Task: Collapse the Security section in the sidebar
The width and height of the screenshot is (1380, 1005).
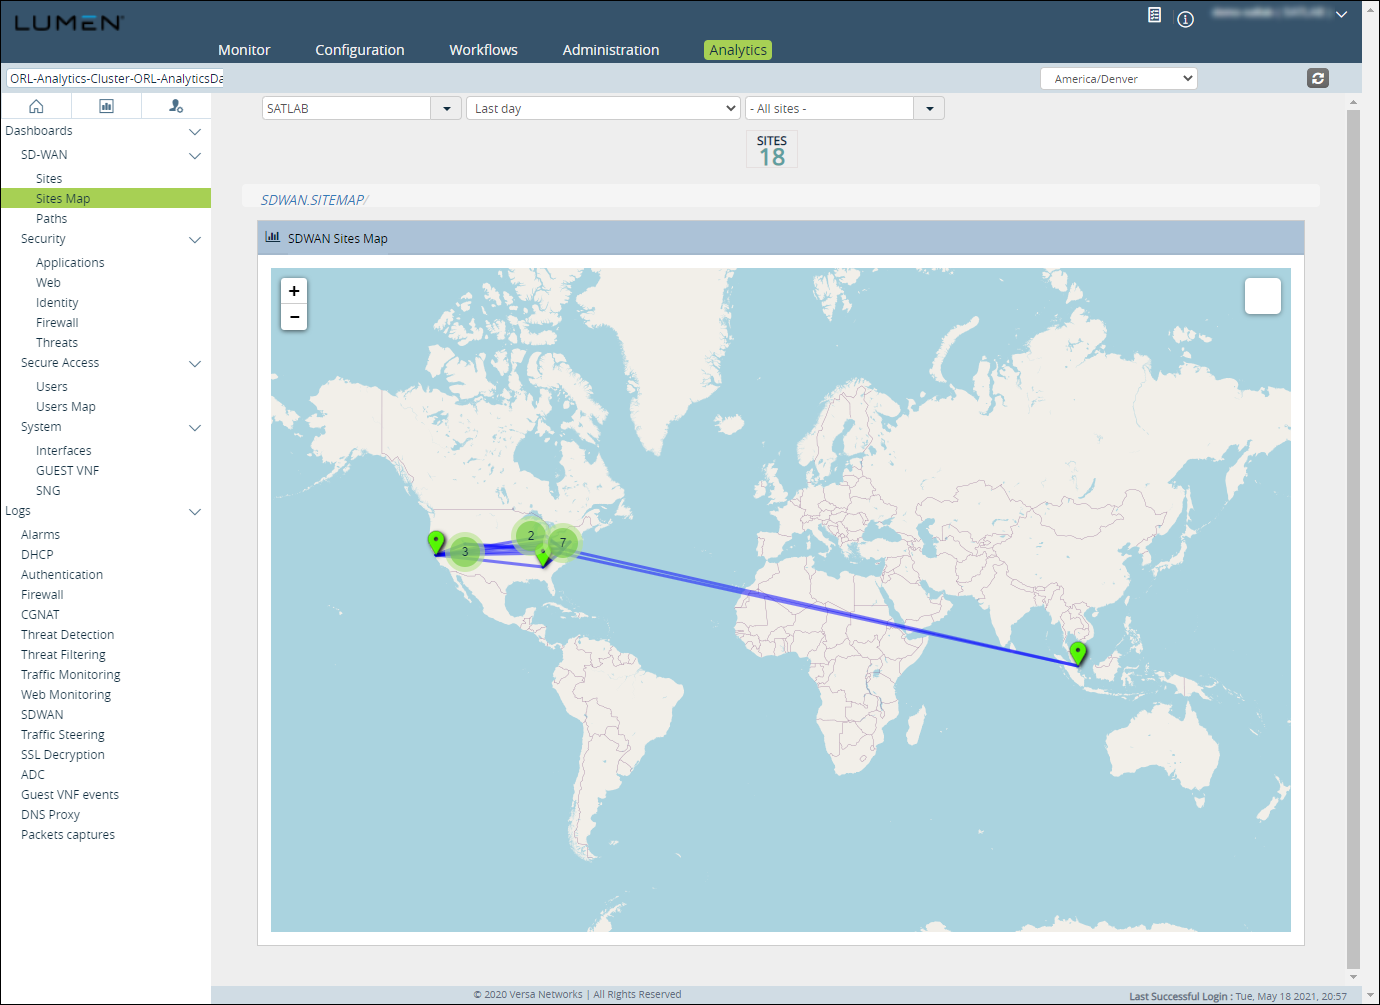Action: pyautogui.click(x=195, y=239)
